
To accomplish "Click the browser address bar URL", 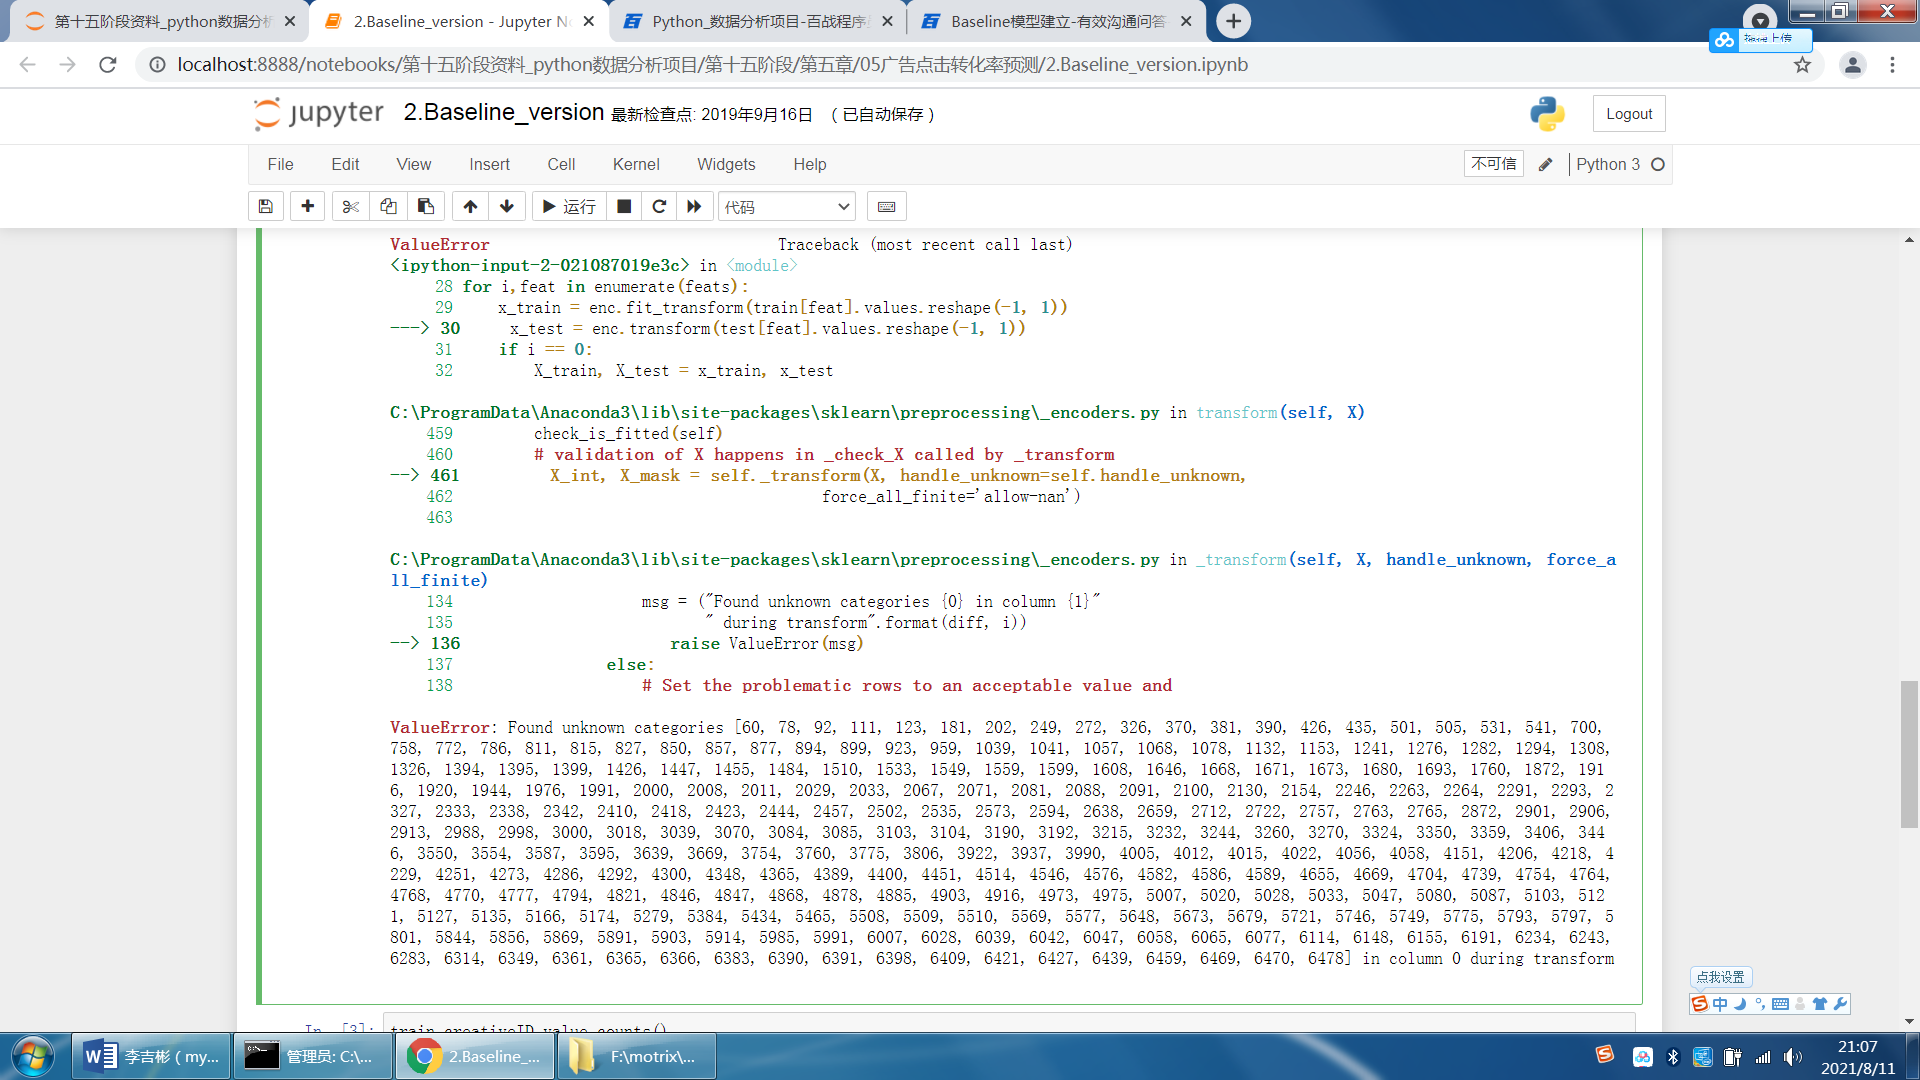I will 712,65.
